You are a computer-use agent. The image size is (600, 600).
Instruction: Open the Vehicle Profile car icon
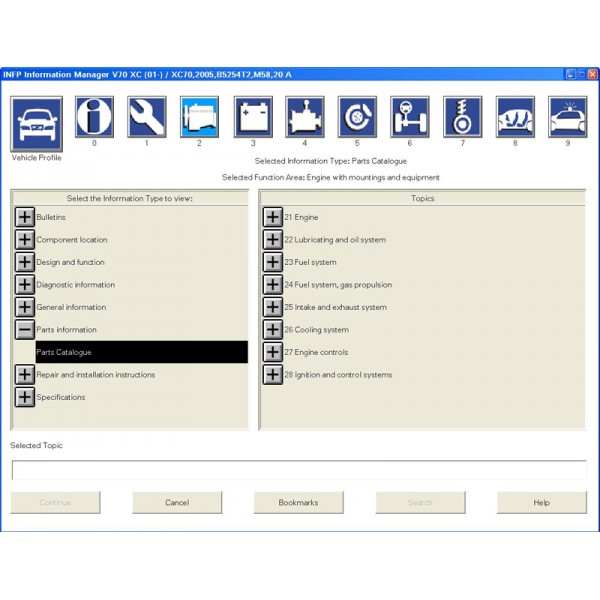tap(36, 123)
